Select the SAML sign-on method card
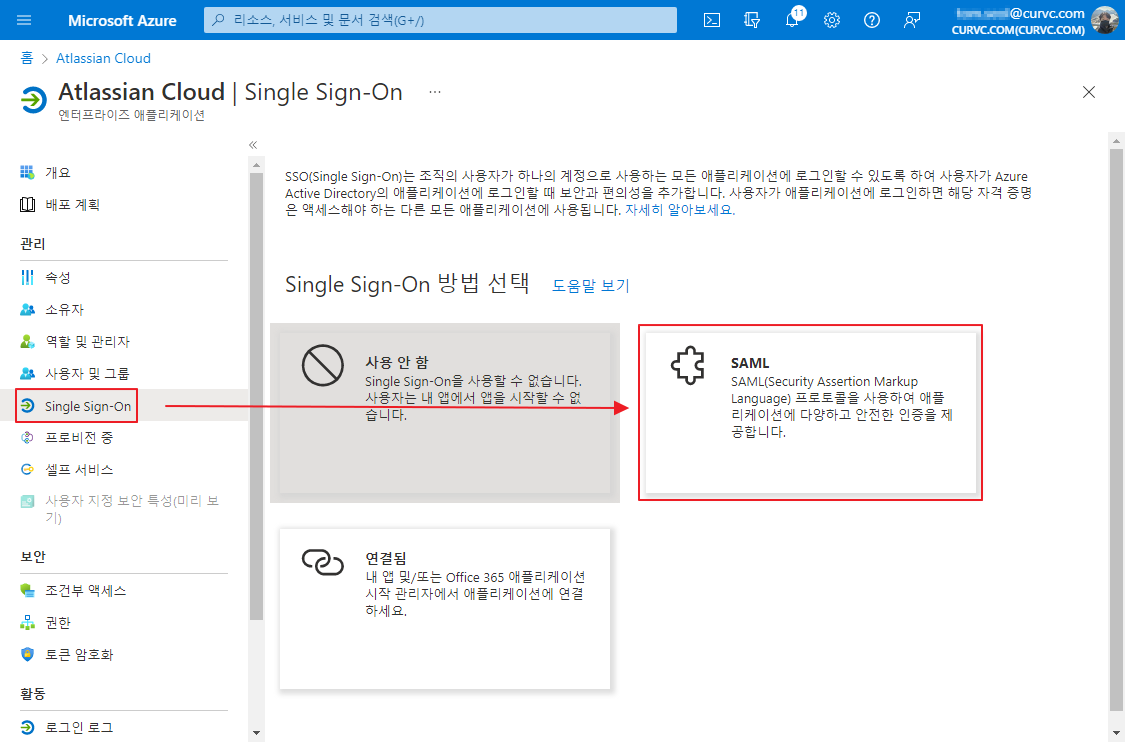This screenshot has height=742, width=1125. pos(811,413)
